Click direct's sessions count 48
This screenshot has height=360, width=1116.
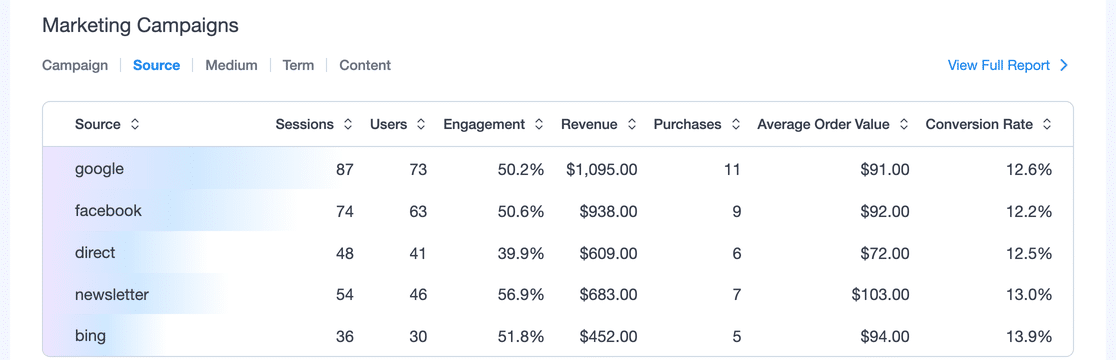(344, 253)
